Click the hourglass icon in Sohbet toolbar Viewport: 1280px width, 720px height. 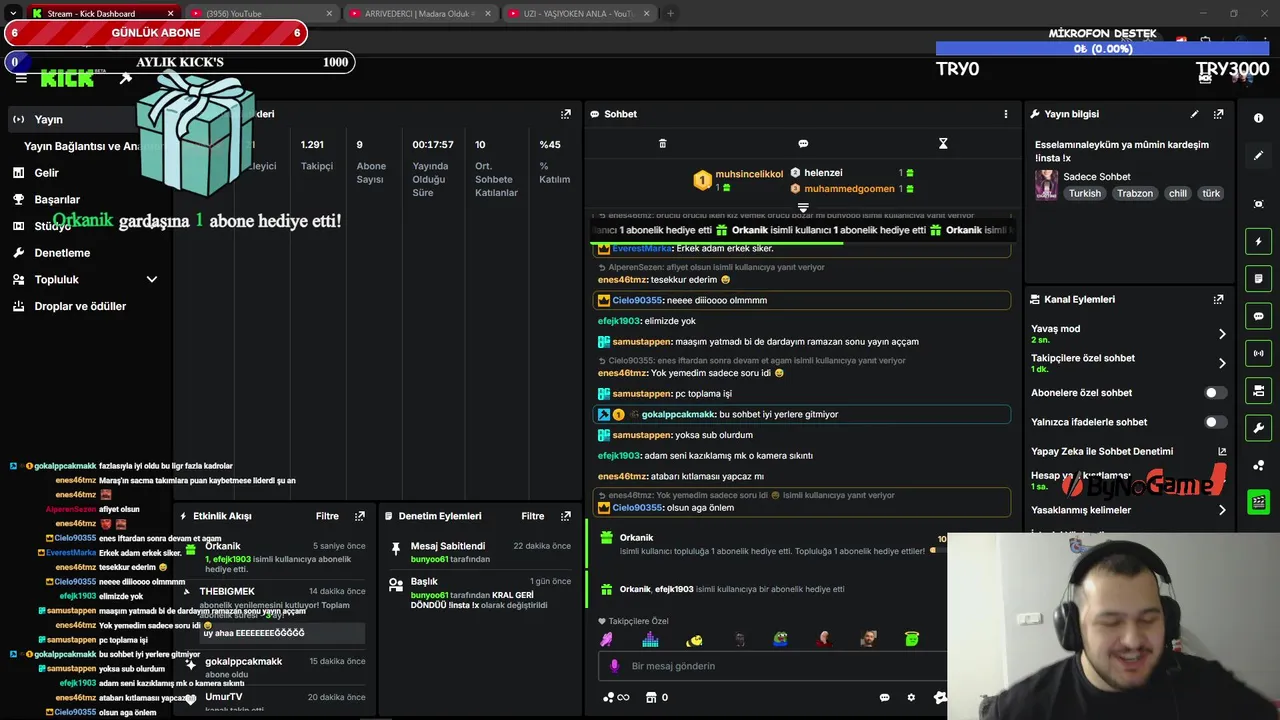coord(943,143)
